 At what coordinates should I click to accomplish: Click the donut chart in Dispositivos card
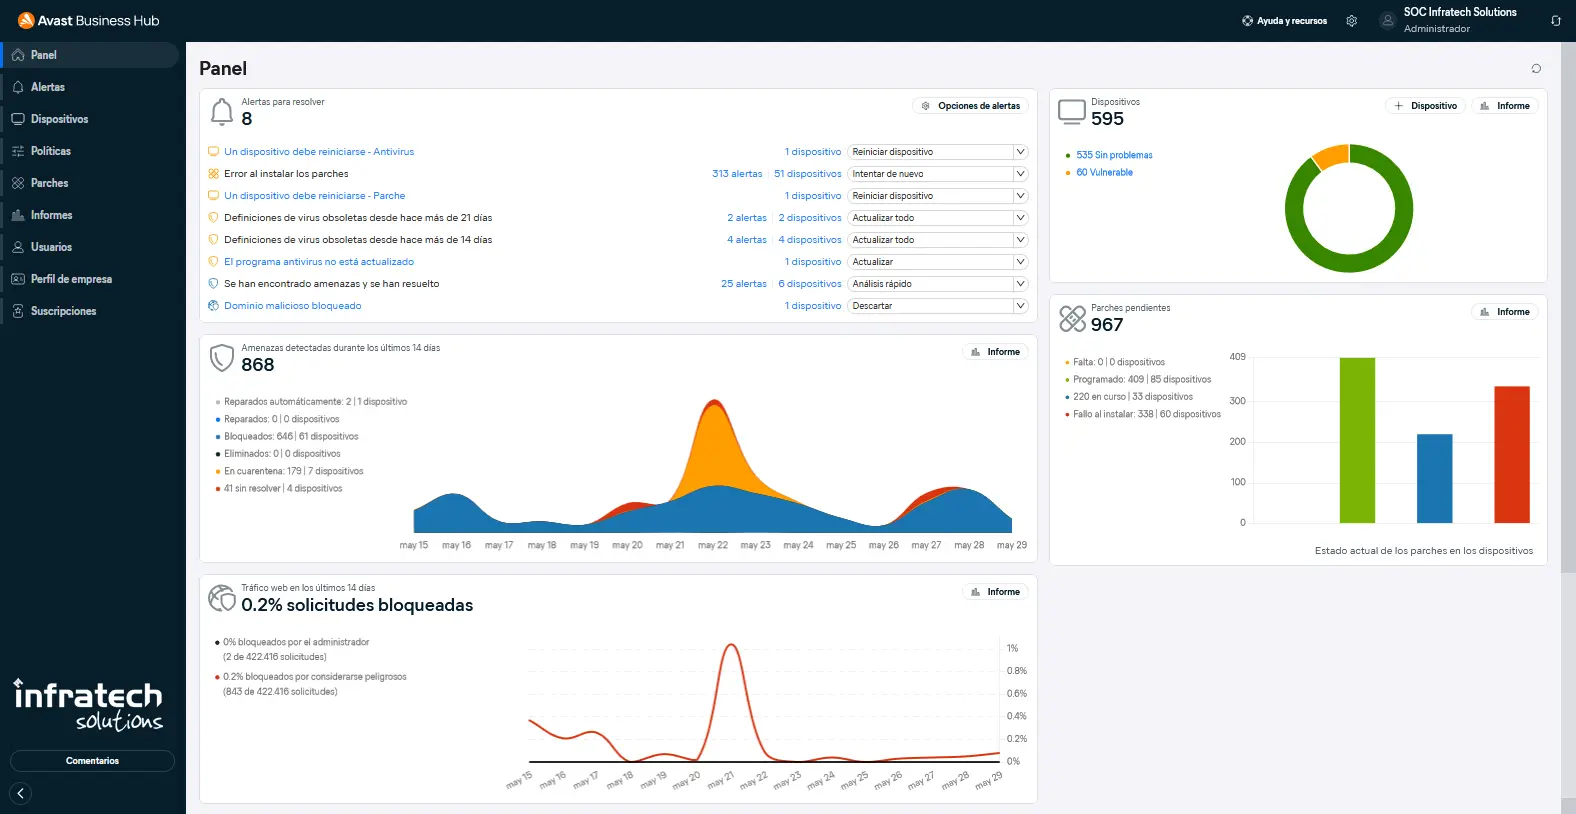point(1349,209)
